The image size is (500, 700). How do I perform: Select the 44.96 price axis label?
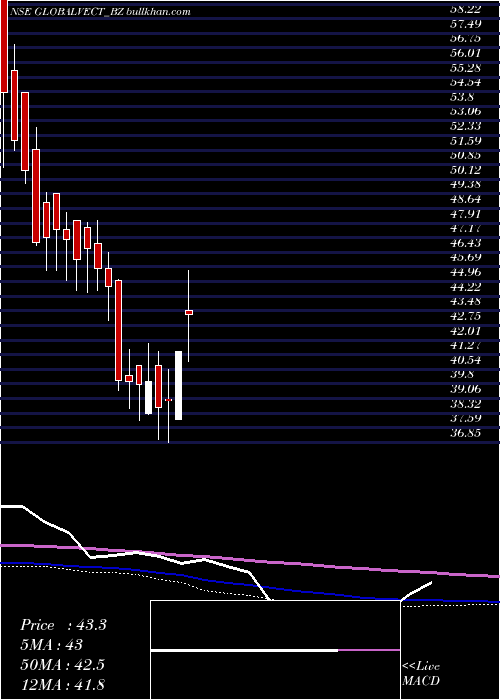pyautogui.click(x=466, y=272)
